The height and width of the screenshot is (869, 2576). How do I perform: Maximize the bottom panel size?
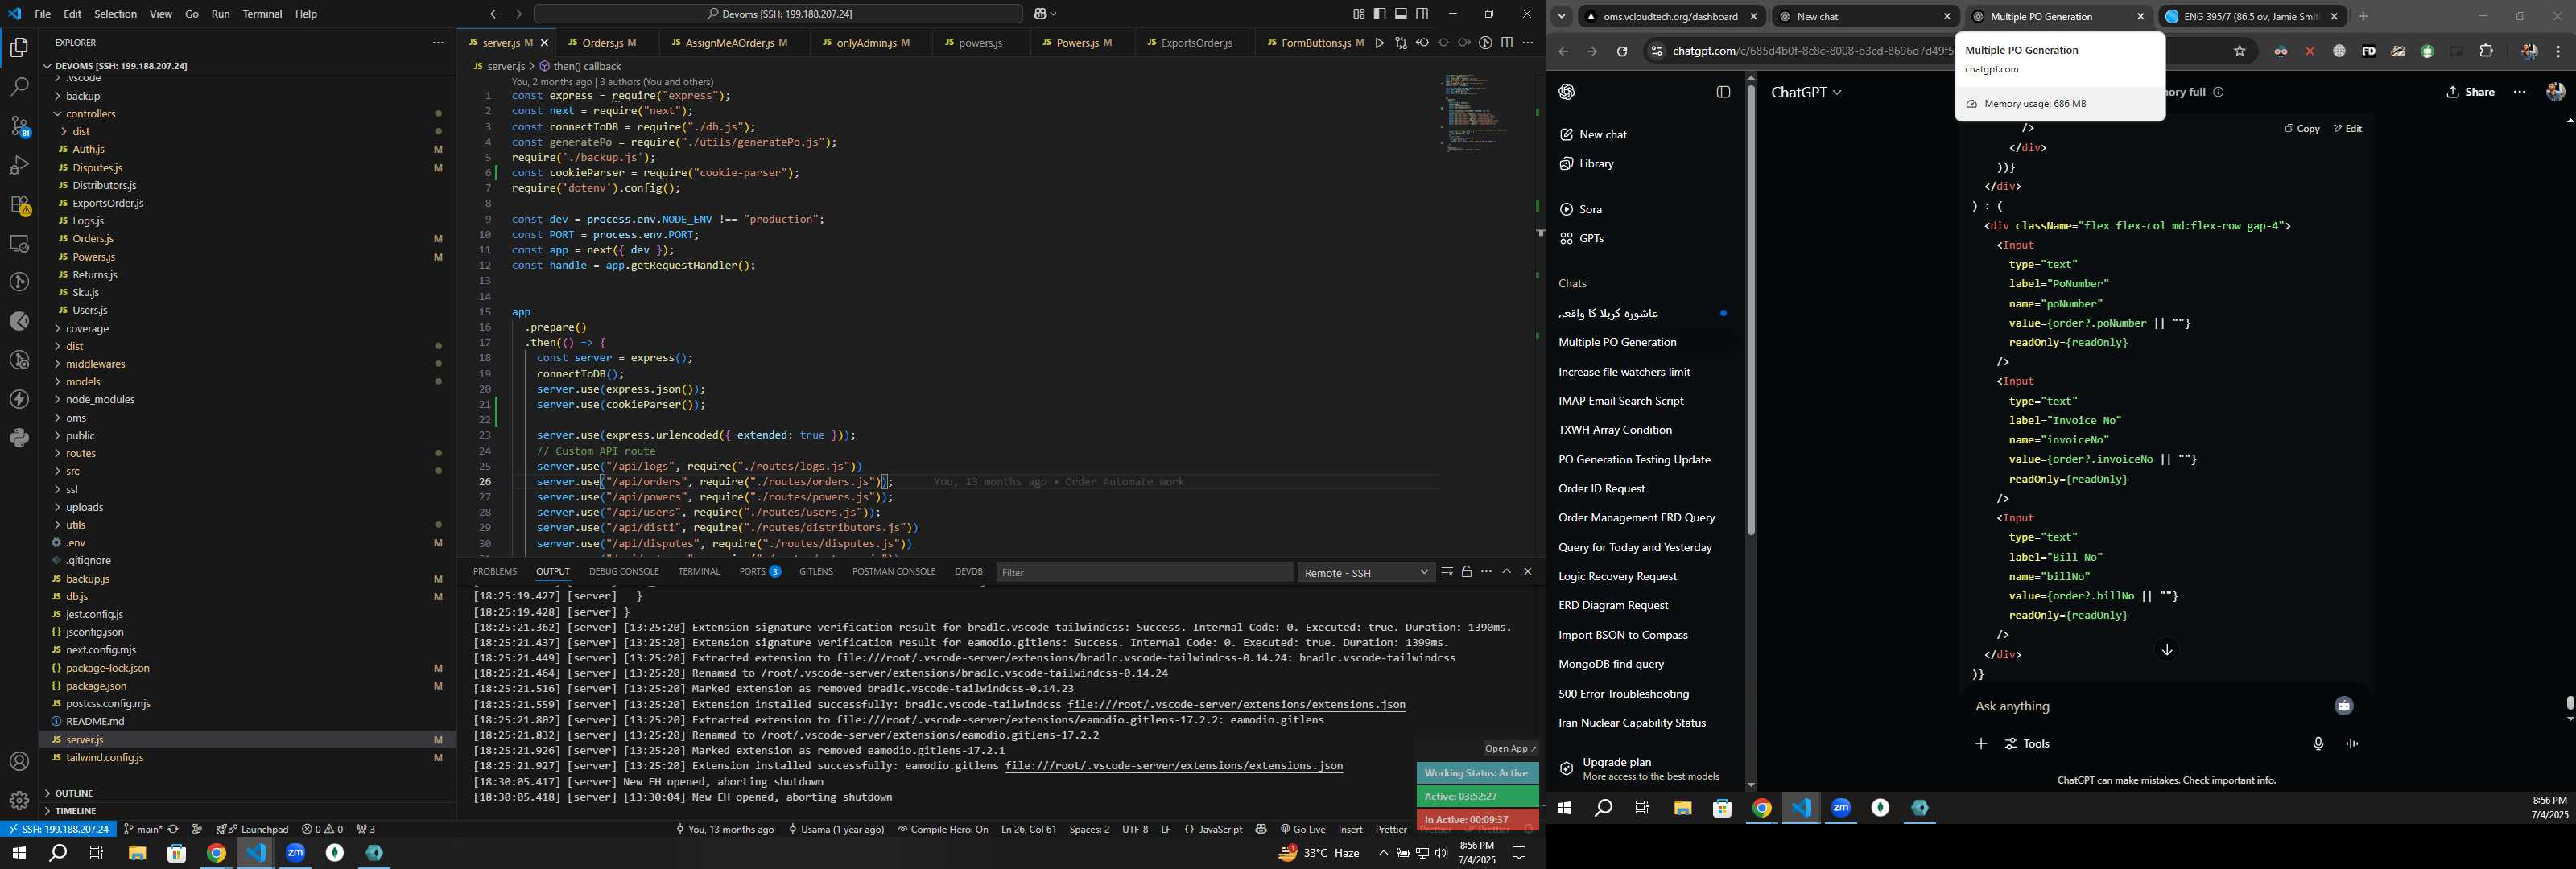pos(1507,572)
